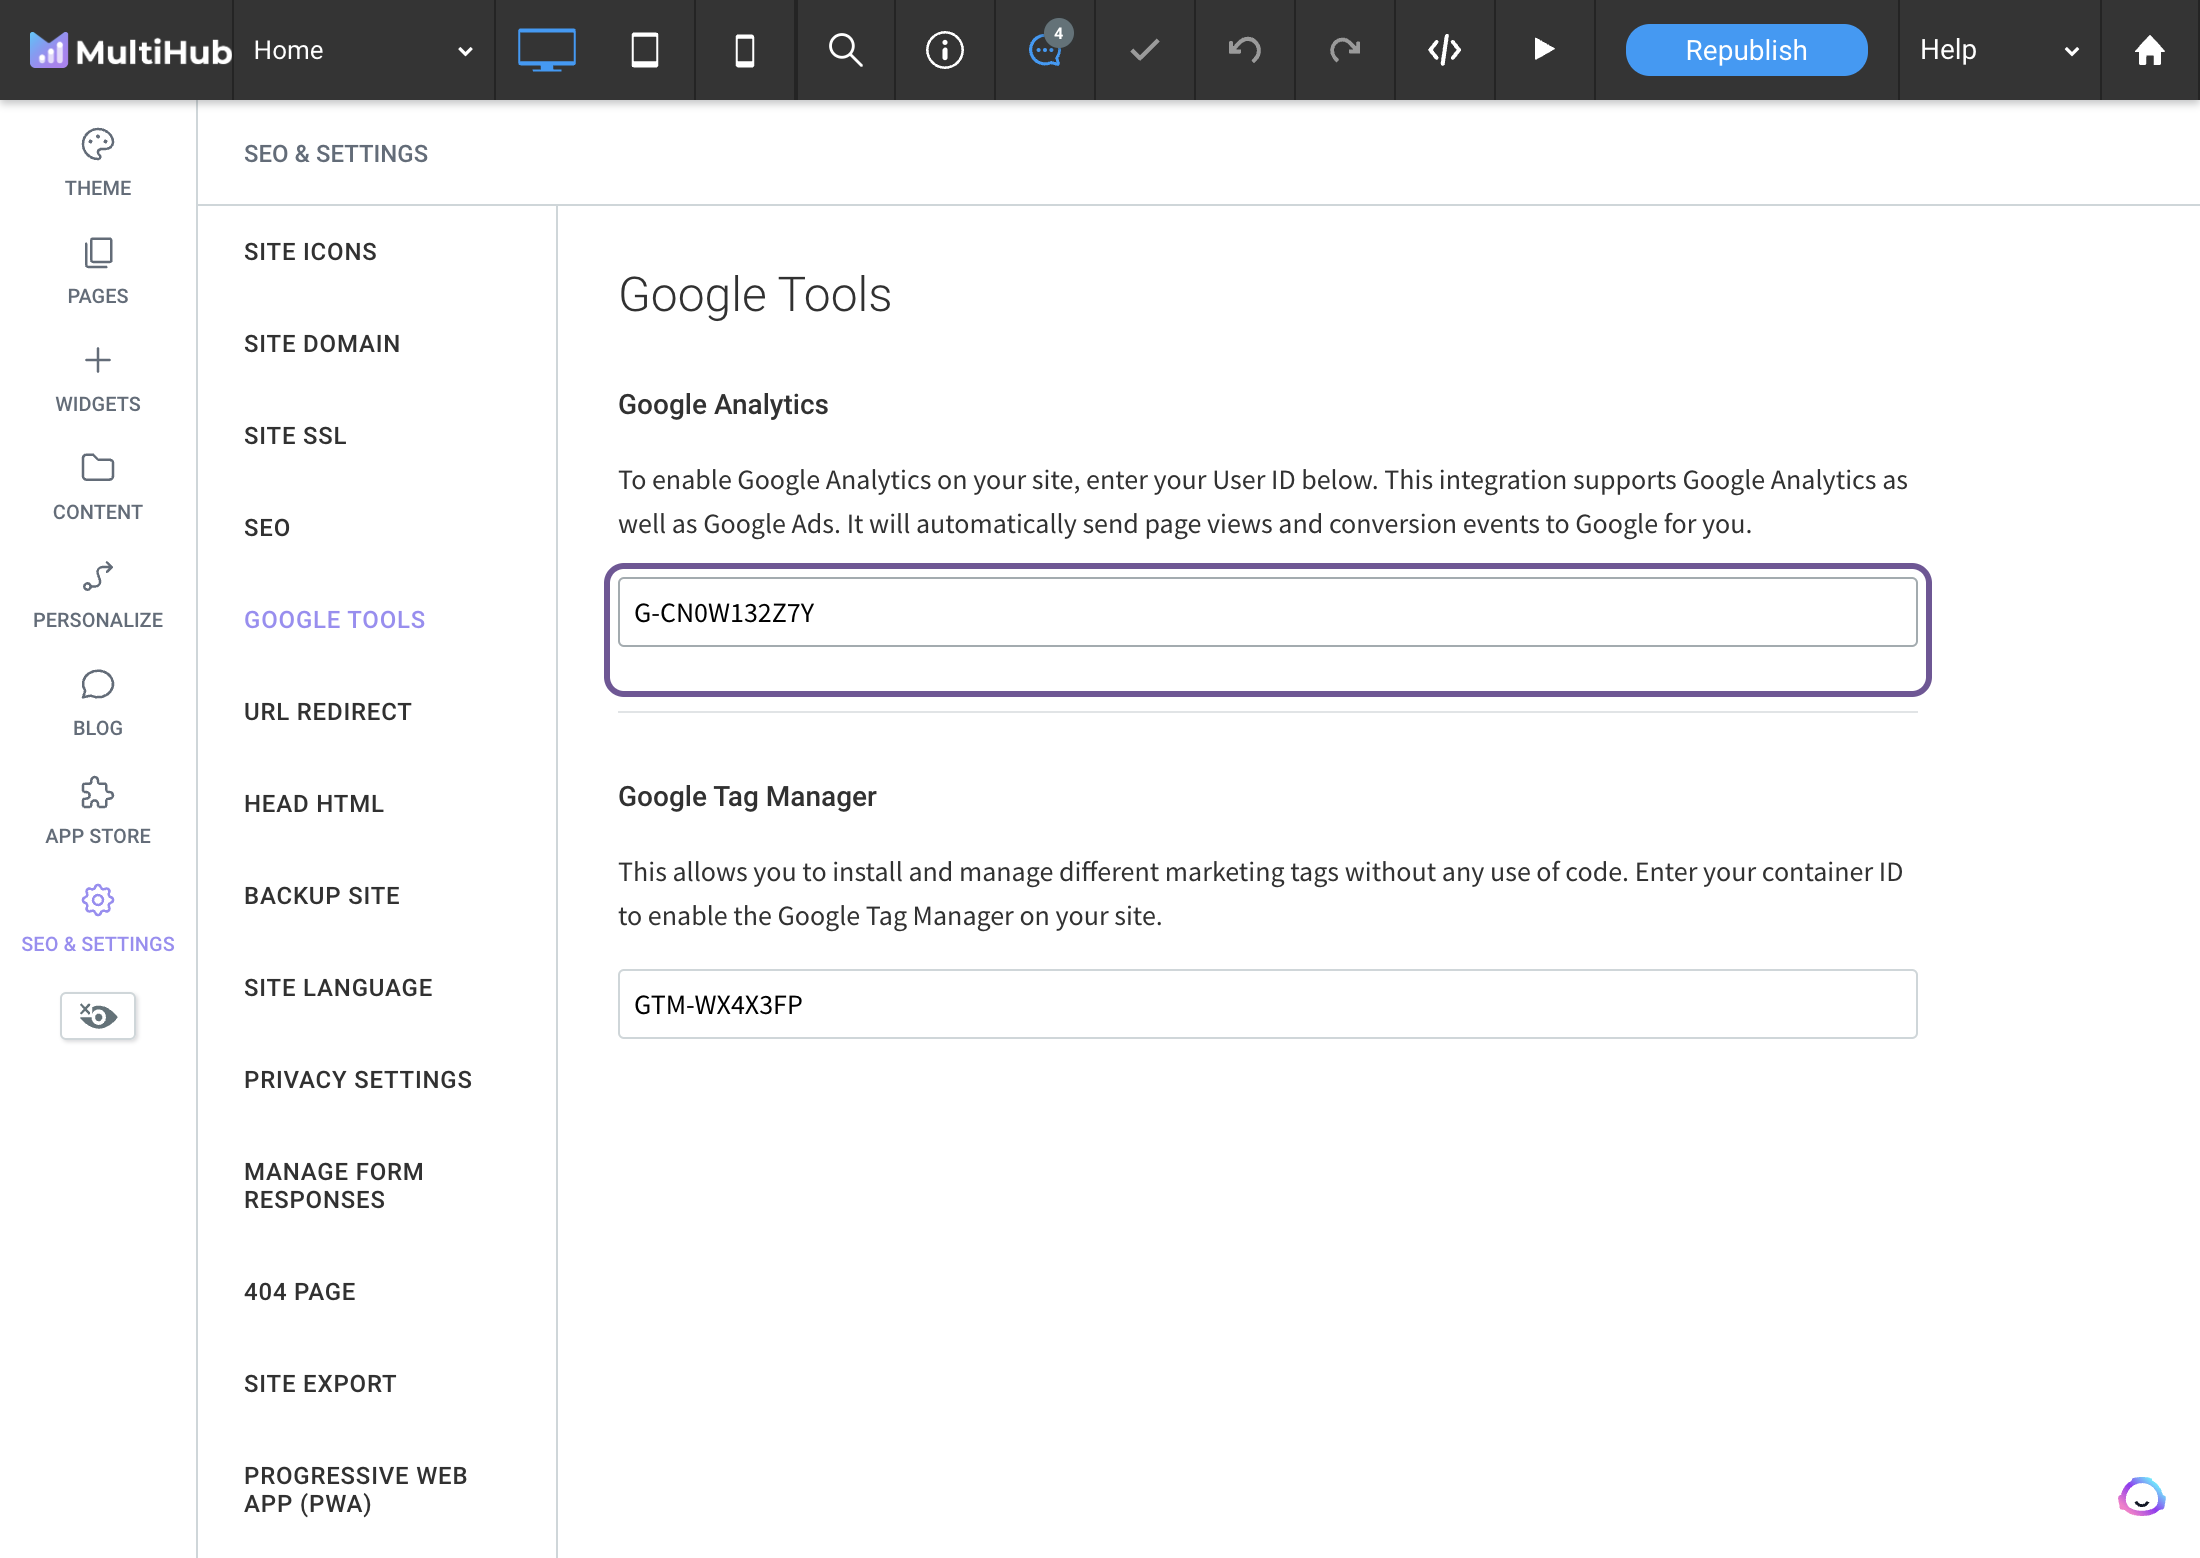Redo the last change
The height and width of the screenshot is (1558, 2200).
click(x=1345, y=50)
